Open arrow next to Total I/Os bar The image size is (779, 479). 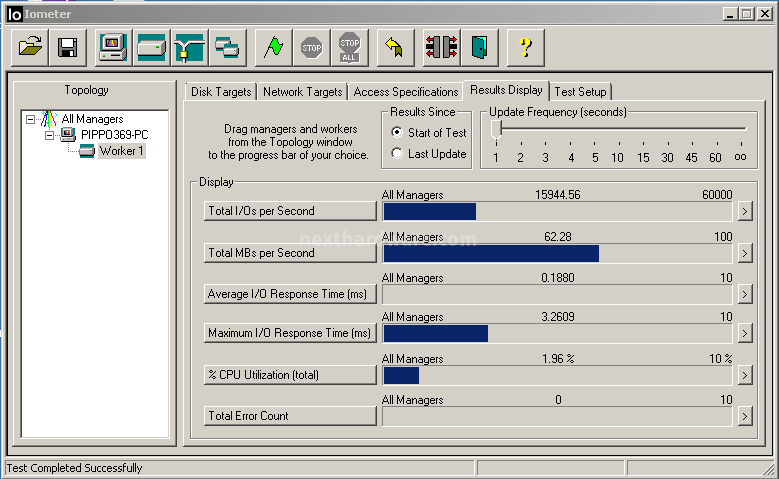pyautogui.click(x=744, y=212)
